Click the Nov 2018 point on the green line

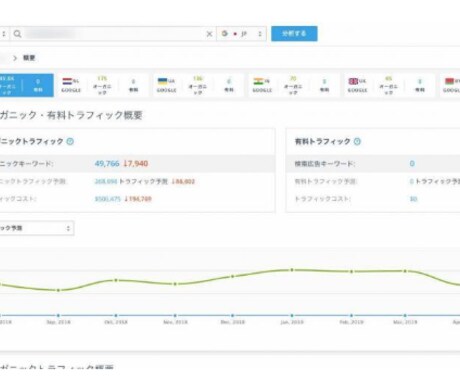[175, 284]
